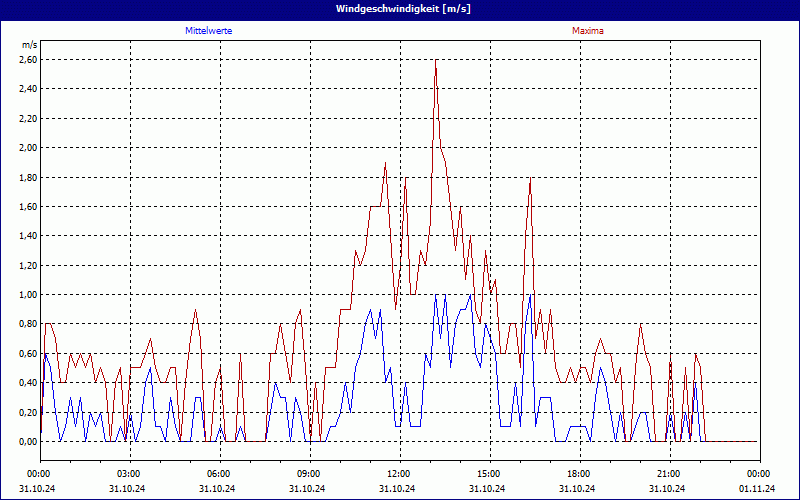
Task: Click the 2,00 y-axis value
Action: [29, 148]
